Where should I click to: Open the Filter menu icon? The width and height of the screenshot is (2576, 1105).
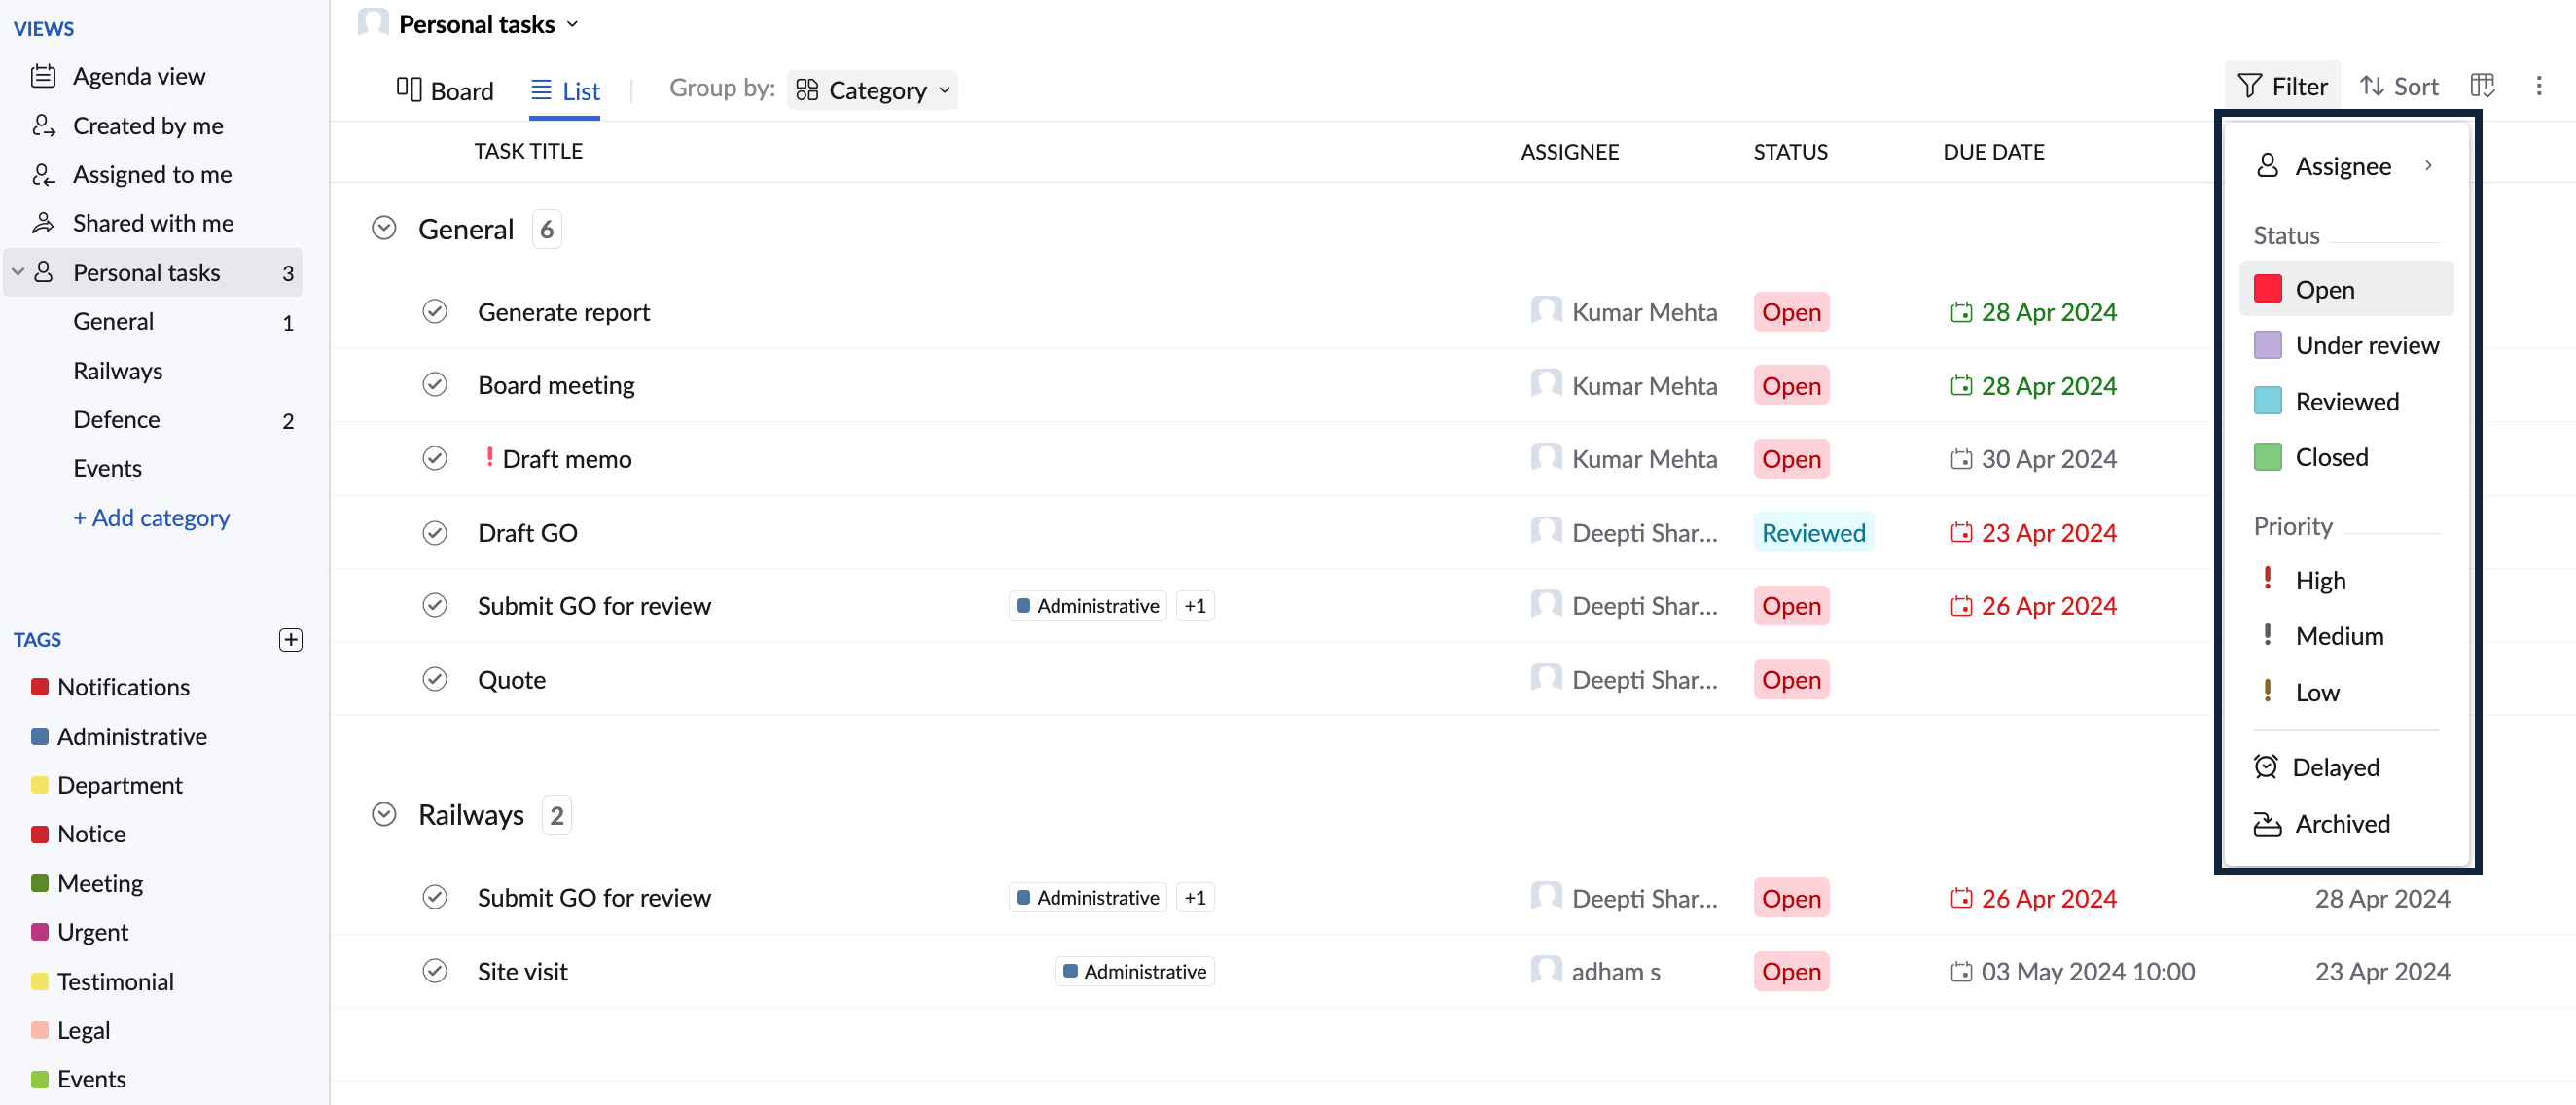pos(2249,87)
